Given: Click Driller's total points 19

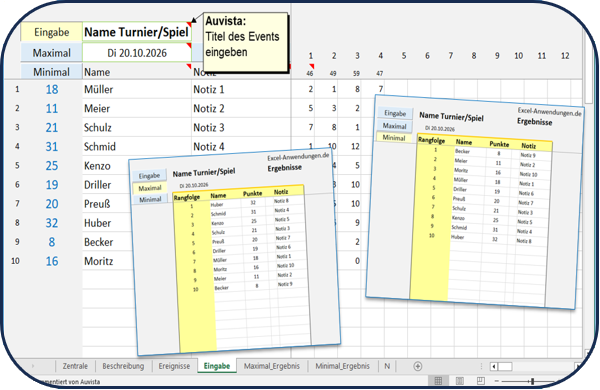Looking at the screenshot, I should 52,185.
